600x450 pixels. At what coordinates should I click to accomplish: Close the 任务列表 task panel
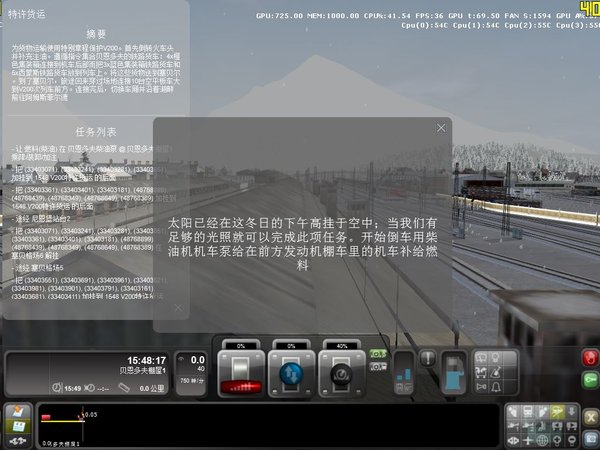click(x=178, y=308)
